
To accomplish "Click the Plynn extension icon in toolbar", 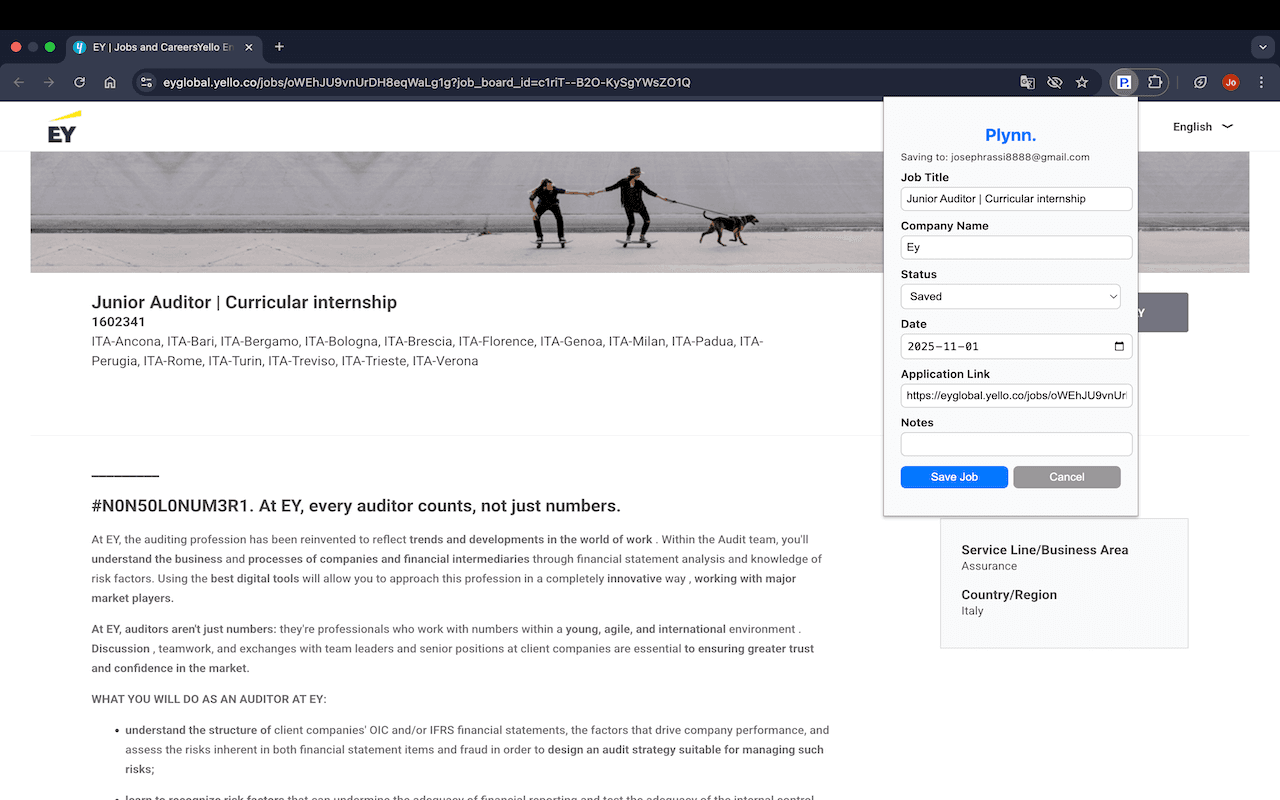I will click(x=1124, y=82).
